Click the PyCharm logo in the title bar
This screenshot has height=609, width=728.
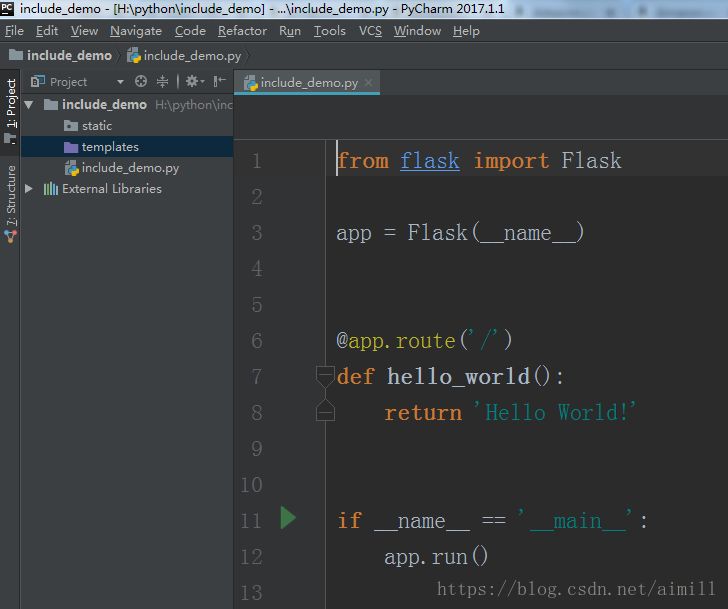click(x=9, y=9)
